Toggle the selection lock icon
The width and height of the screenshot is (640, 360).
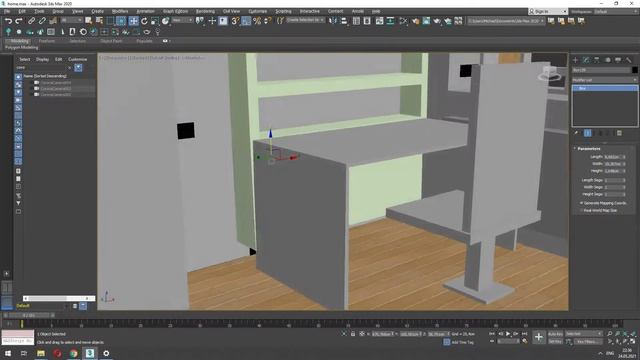[x=353, y=334]
